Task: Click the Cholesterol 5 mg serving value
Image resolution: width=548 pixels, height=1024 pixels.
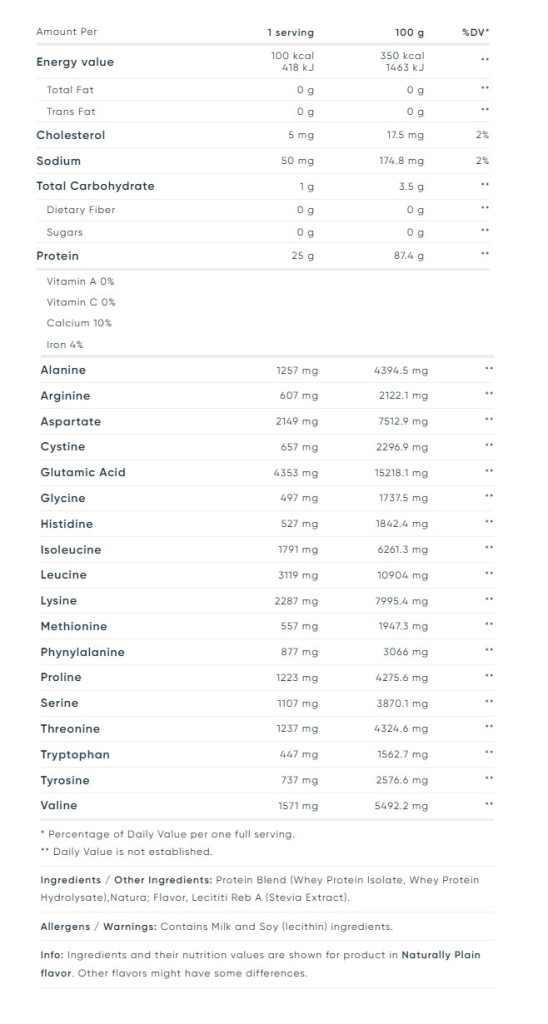Action: click(x=300, y=135)
